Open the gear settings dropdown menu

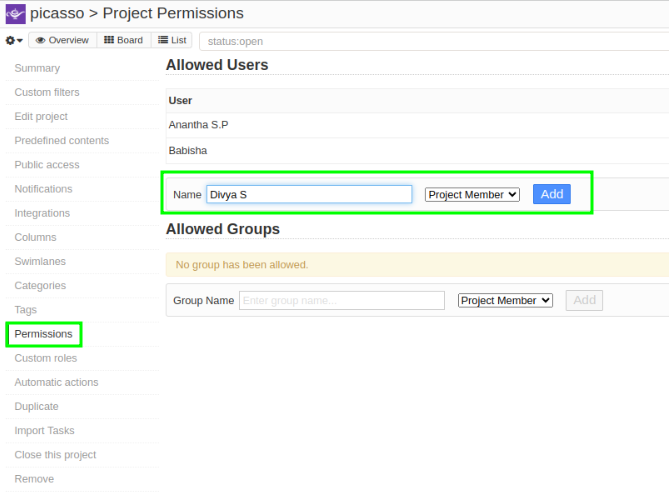[14, 41]
